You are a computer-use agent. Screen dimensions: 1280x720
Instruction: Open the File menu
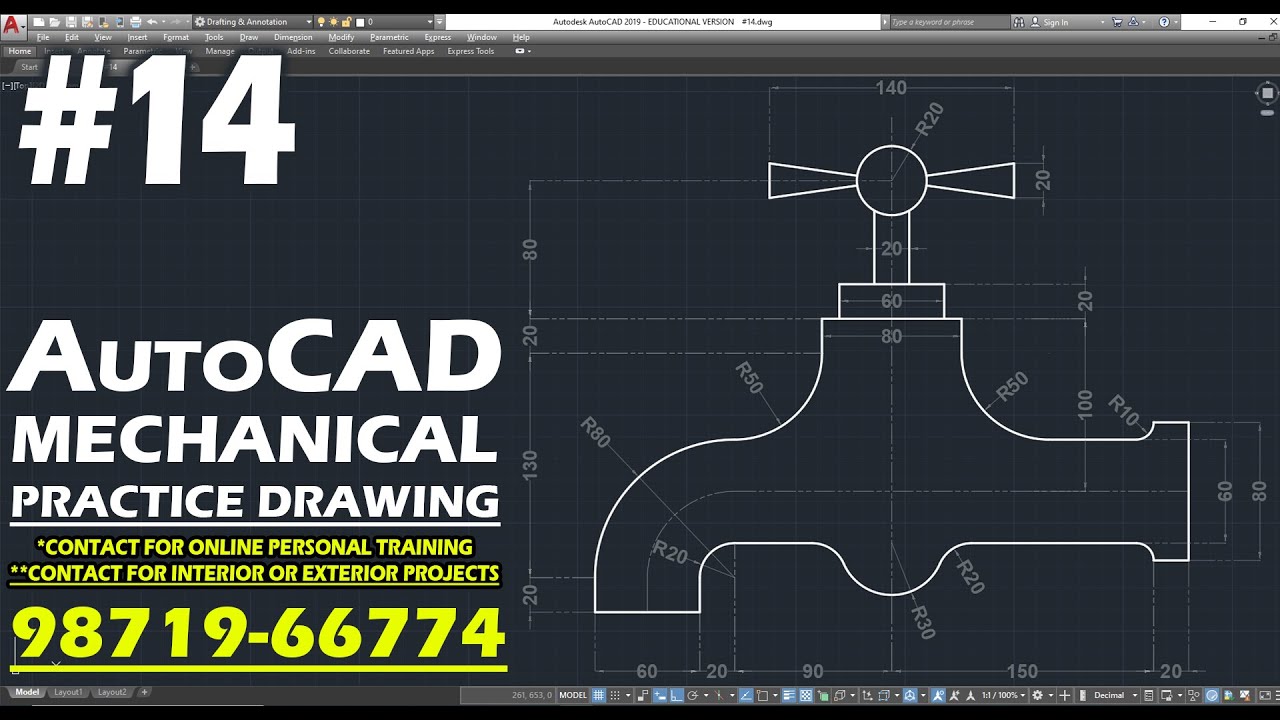43,37
